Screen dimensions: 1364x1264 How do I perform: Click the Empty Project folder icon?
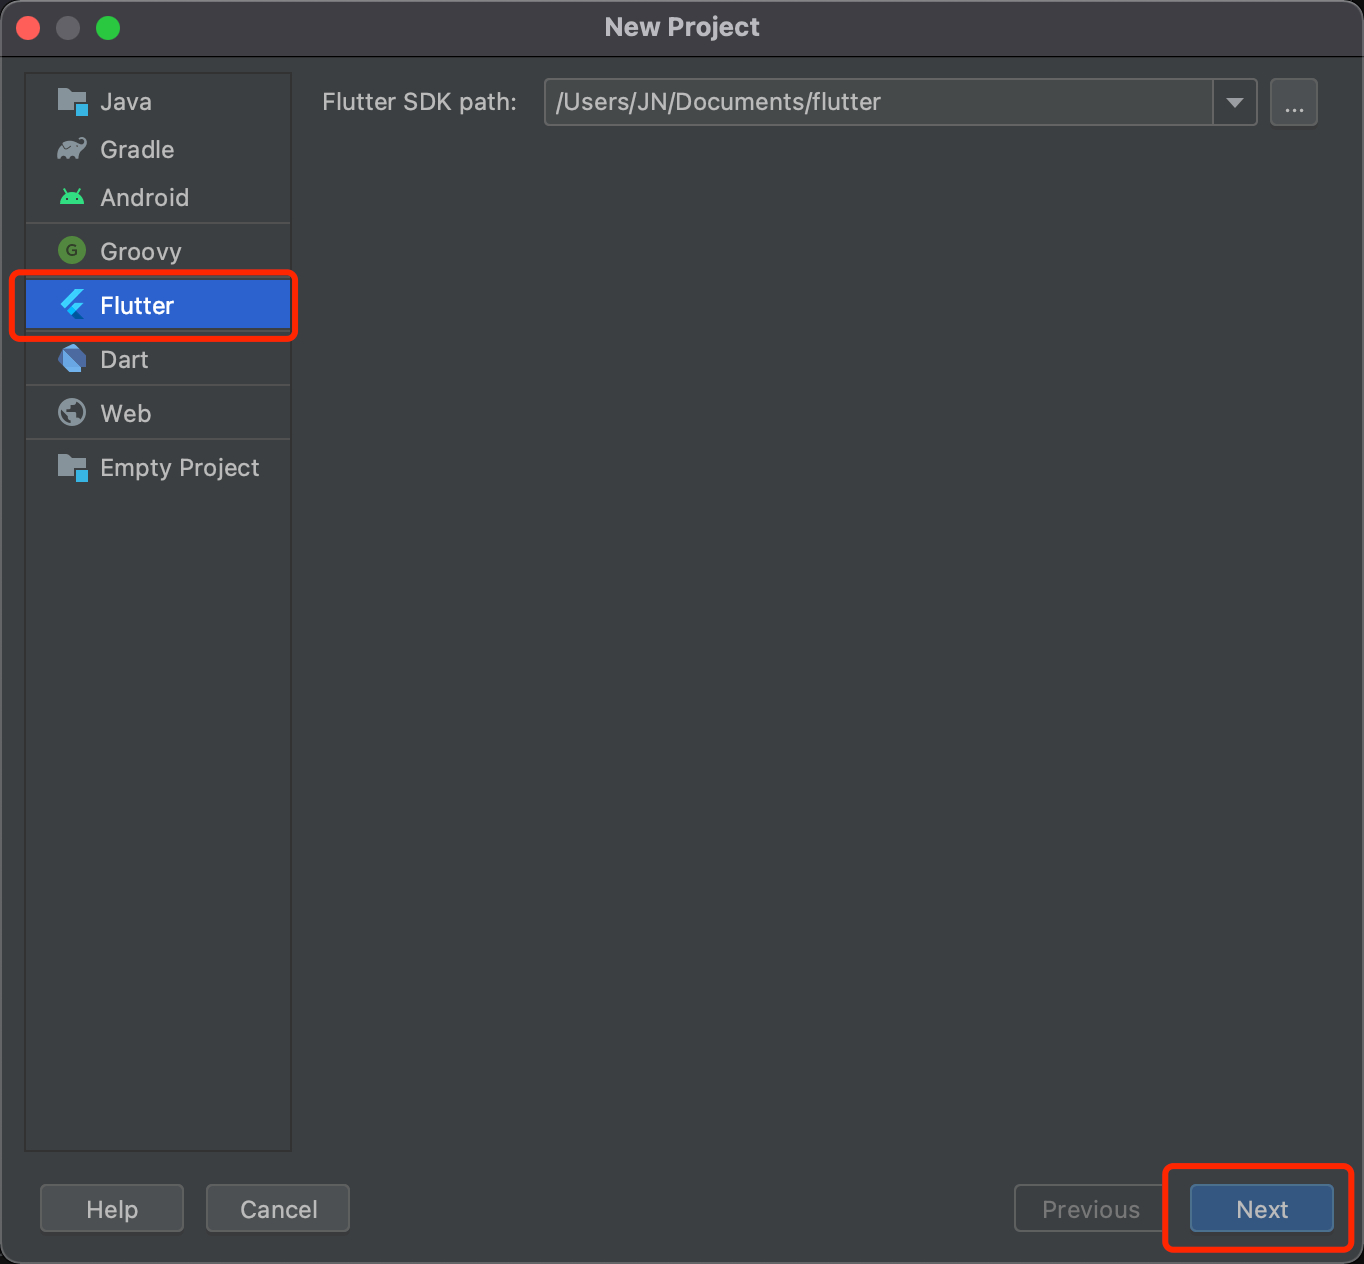tap(72, 467)
